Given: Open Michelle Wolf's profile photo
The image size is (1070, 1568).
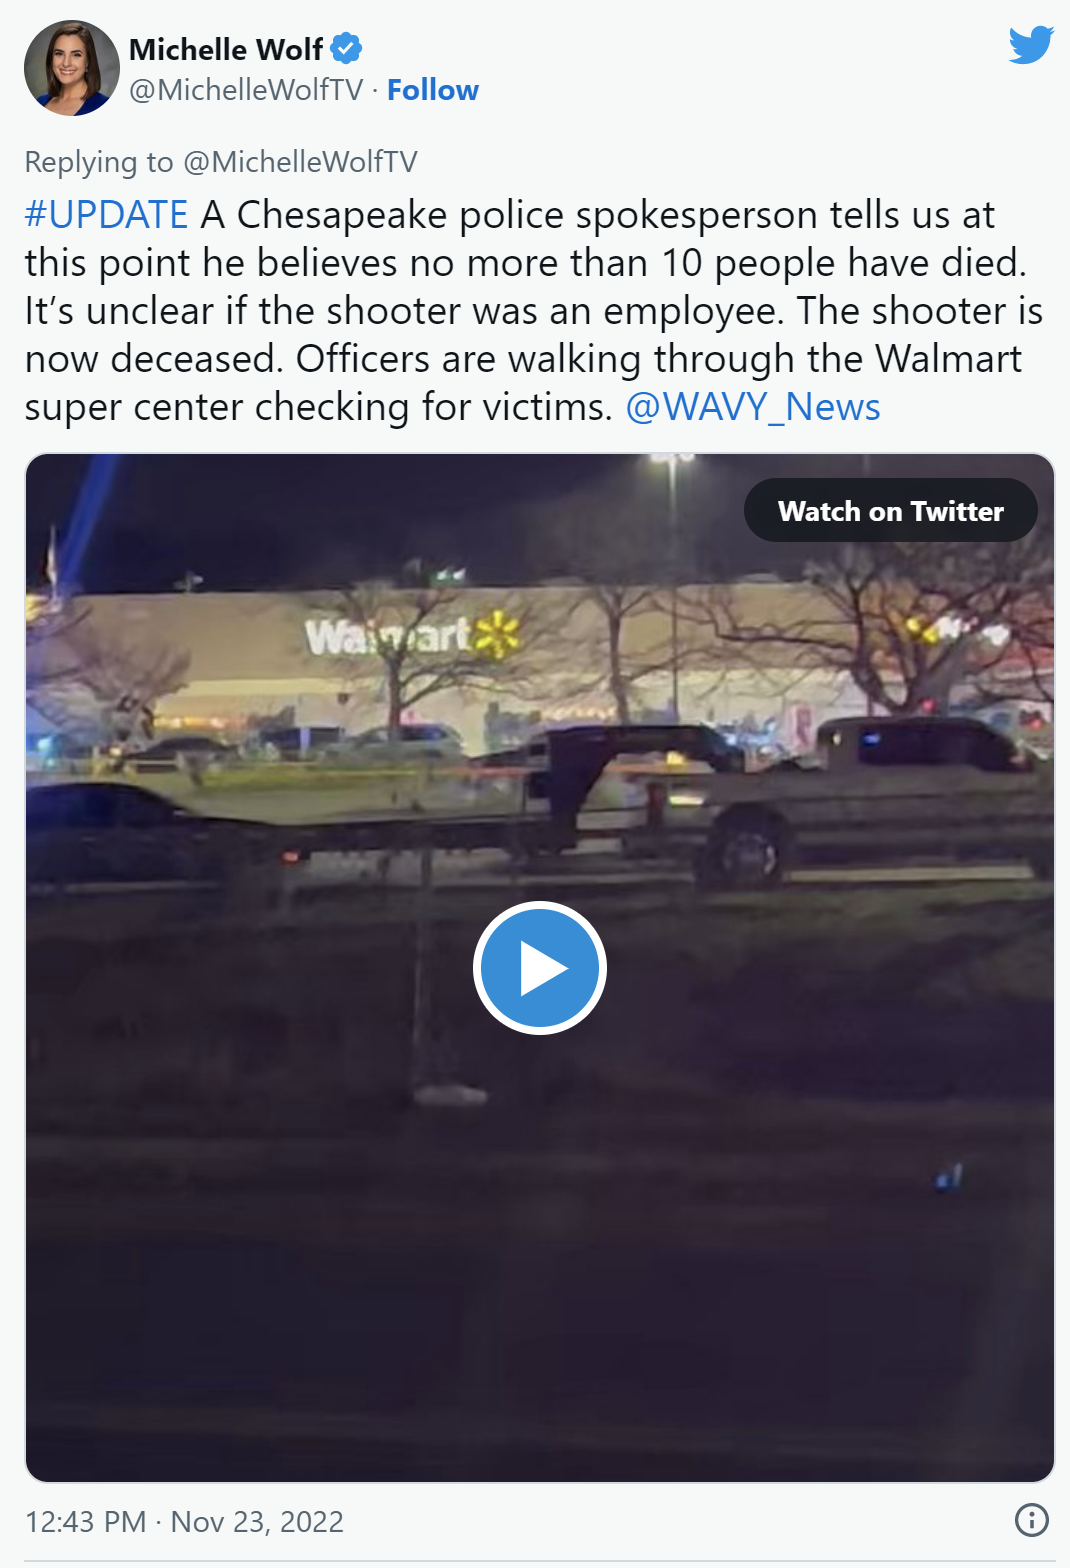Looking at the screenshot, I should click(72, 68).
